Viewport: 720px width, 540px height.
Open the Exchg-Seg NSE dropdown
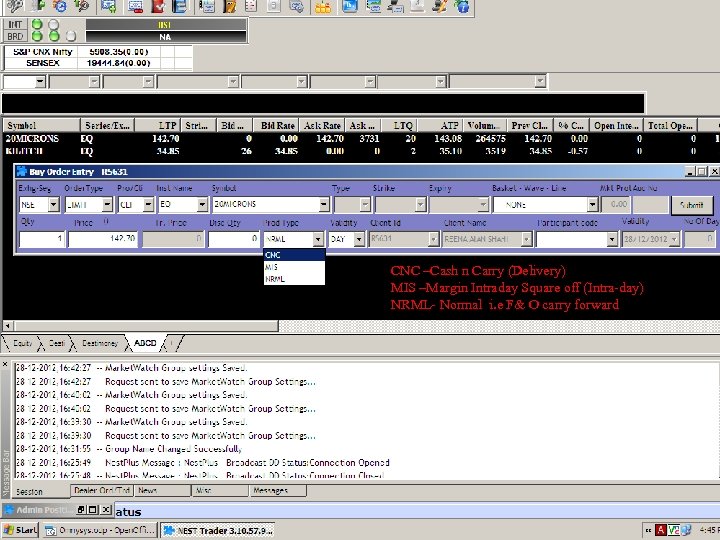point(54,204)
